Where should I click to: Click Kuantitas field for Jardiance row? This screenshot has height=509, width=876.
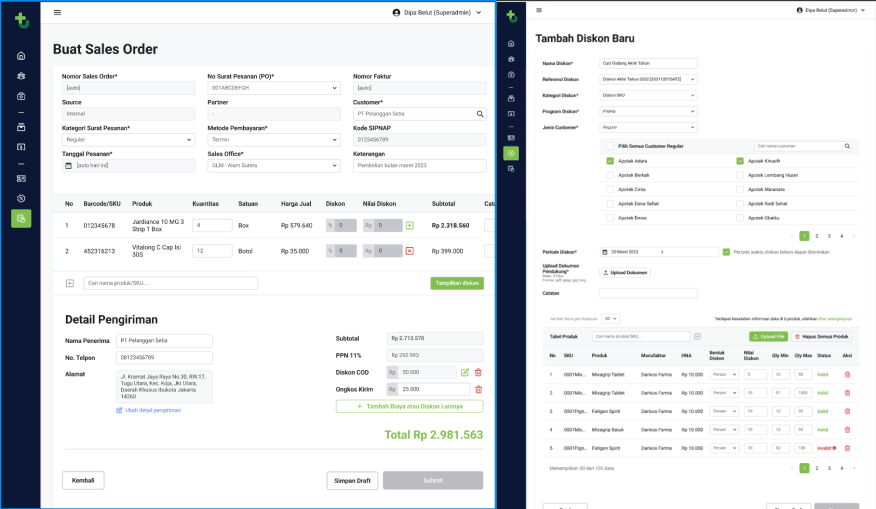pyautogui.click(x=212, y=226)
